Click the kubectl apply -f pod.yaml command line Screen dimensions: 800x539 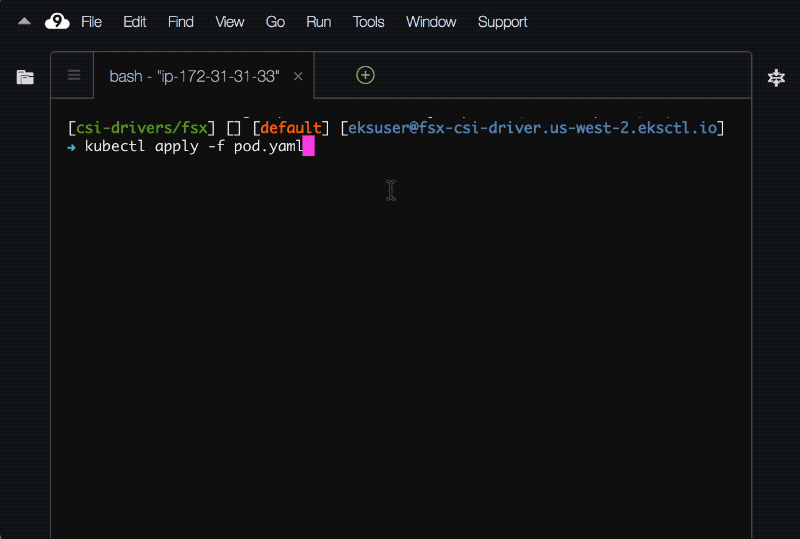coord(193,146)
